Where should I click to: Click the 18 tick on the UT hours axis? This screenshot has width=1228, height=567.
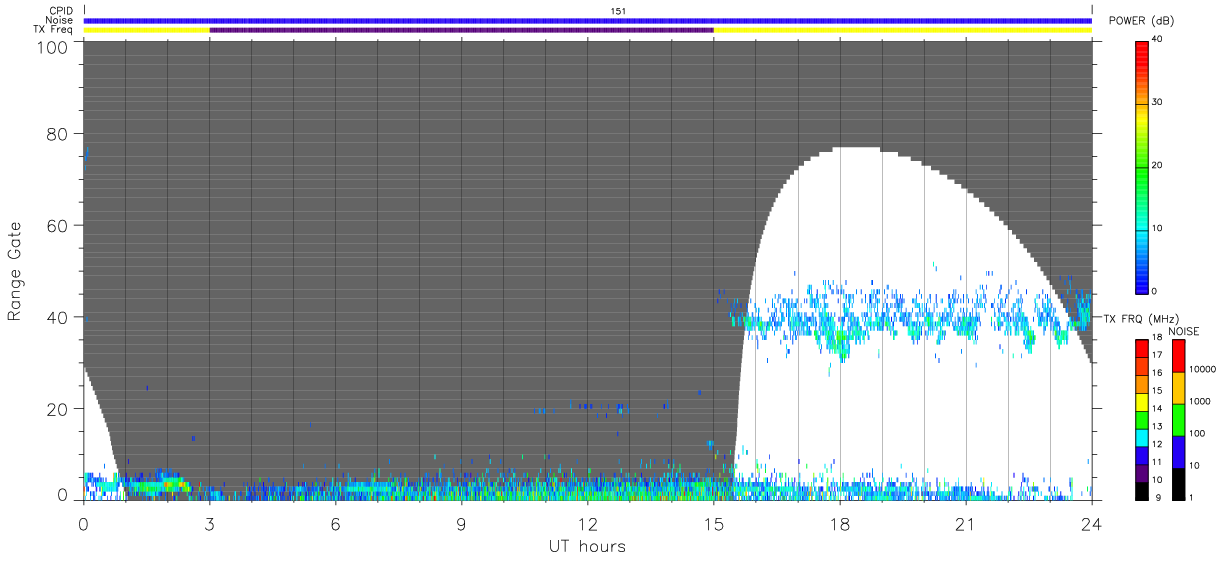(x=840, y=524)
